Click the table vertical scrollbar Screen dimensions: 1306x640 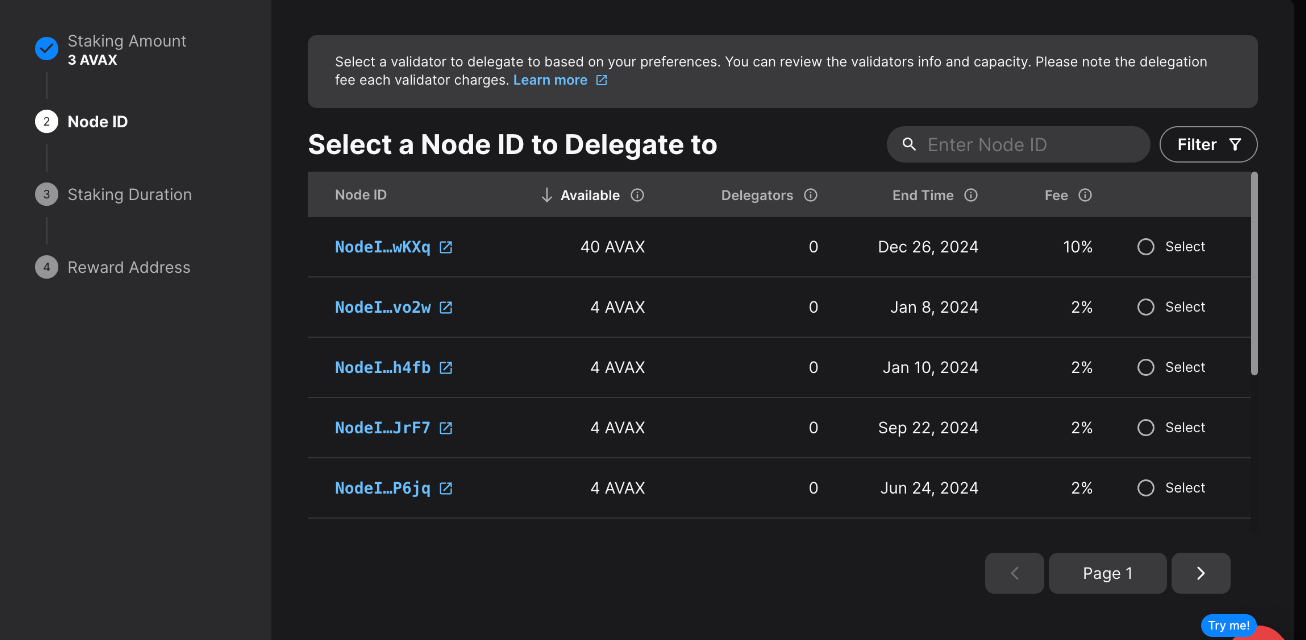pyautogui.click(x=1254, y=274)
